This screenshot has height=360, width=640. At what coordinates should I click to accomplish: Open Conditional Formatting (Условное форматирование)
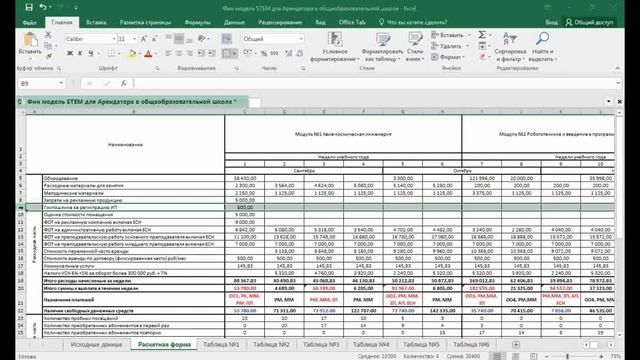(x=335, y=47)
